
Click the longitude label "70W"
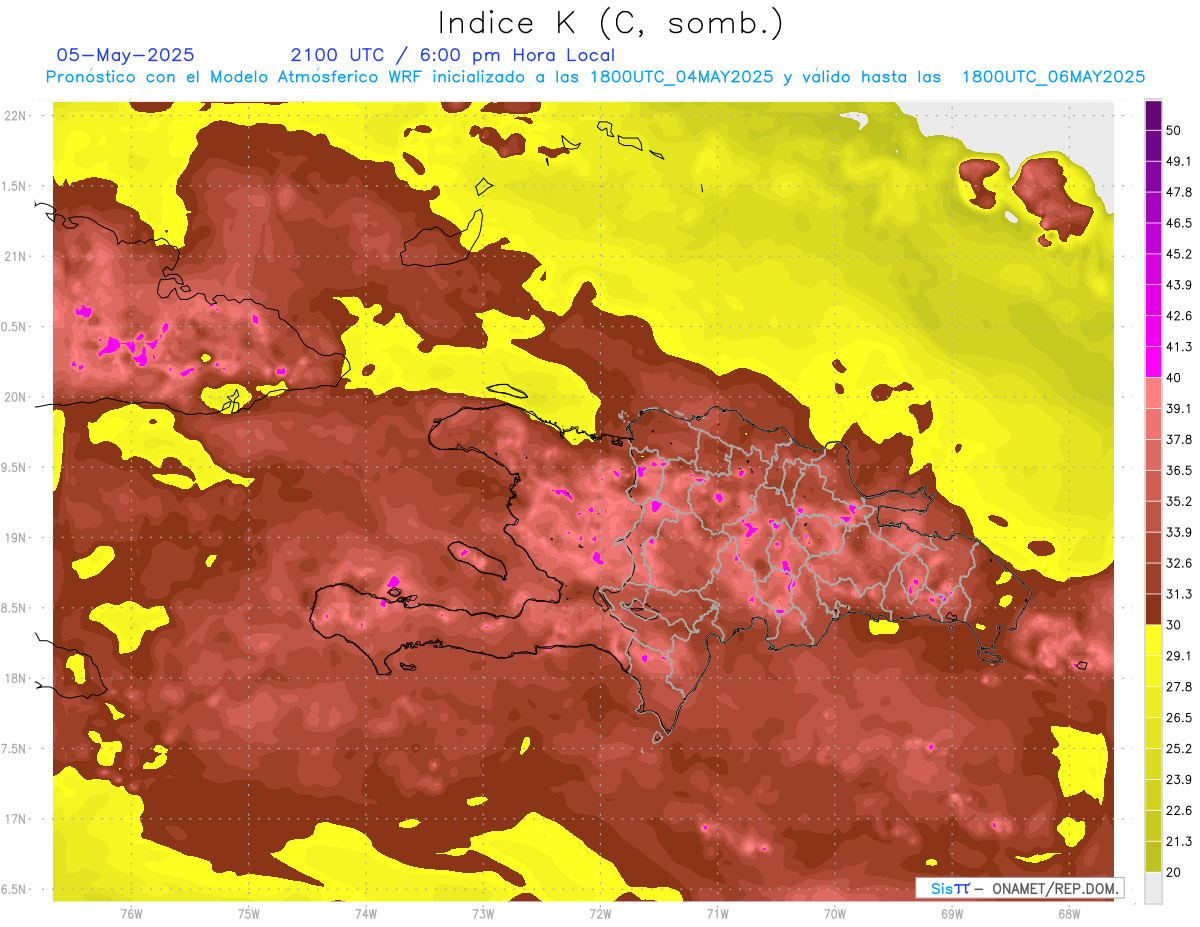[x=834, y=914]
